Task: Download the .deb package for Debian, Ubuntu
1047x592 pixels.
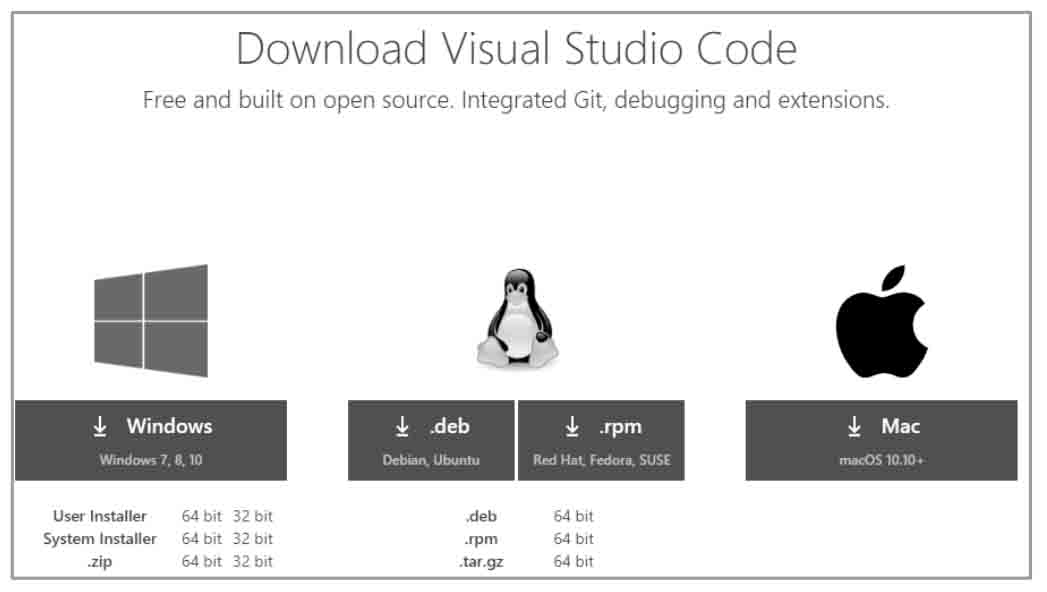Action: point(431,440)
